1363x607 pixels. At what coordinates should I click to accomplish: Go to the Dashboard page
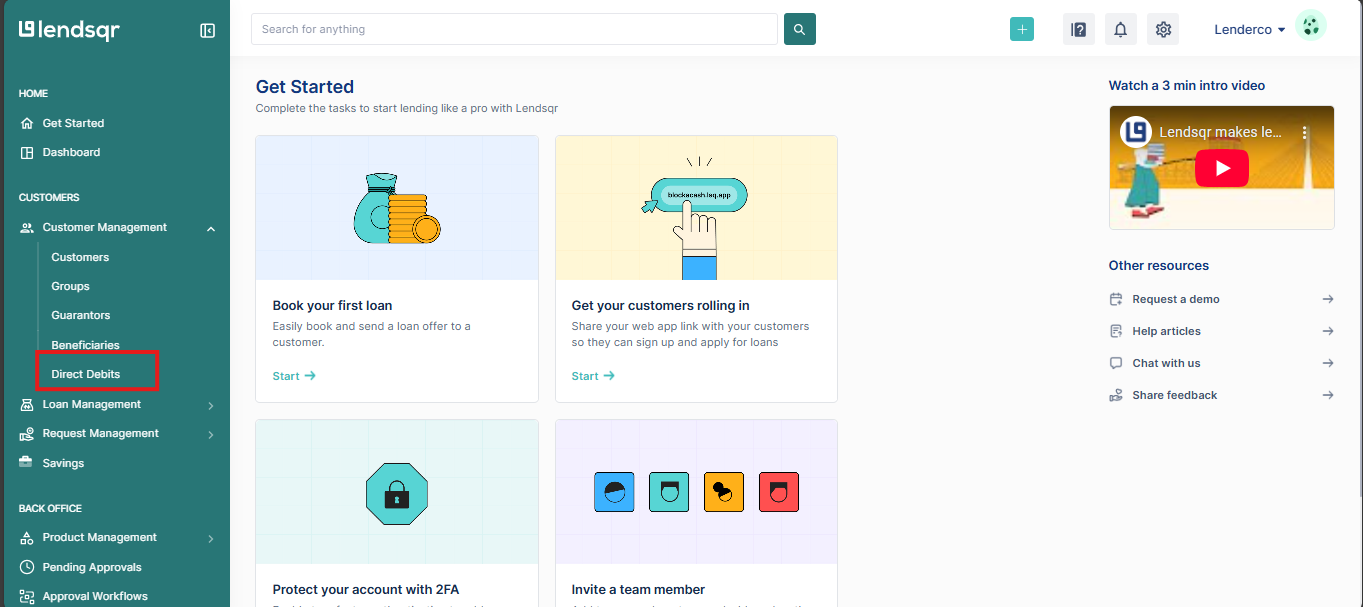[x=71, y=152]
